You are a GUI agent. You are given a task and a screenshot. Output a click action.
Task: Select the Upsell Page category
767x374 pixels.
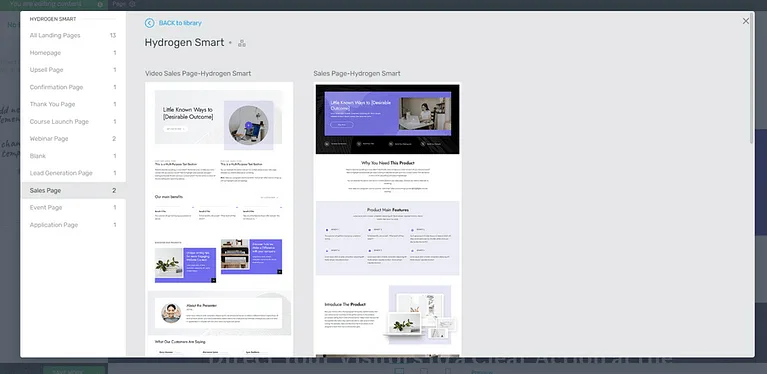(73, 70)
